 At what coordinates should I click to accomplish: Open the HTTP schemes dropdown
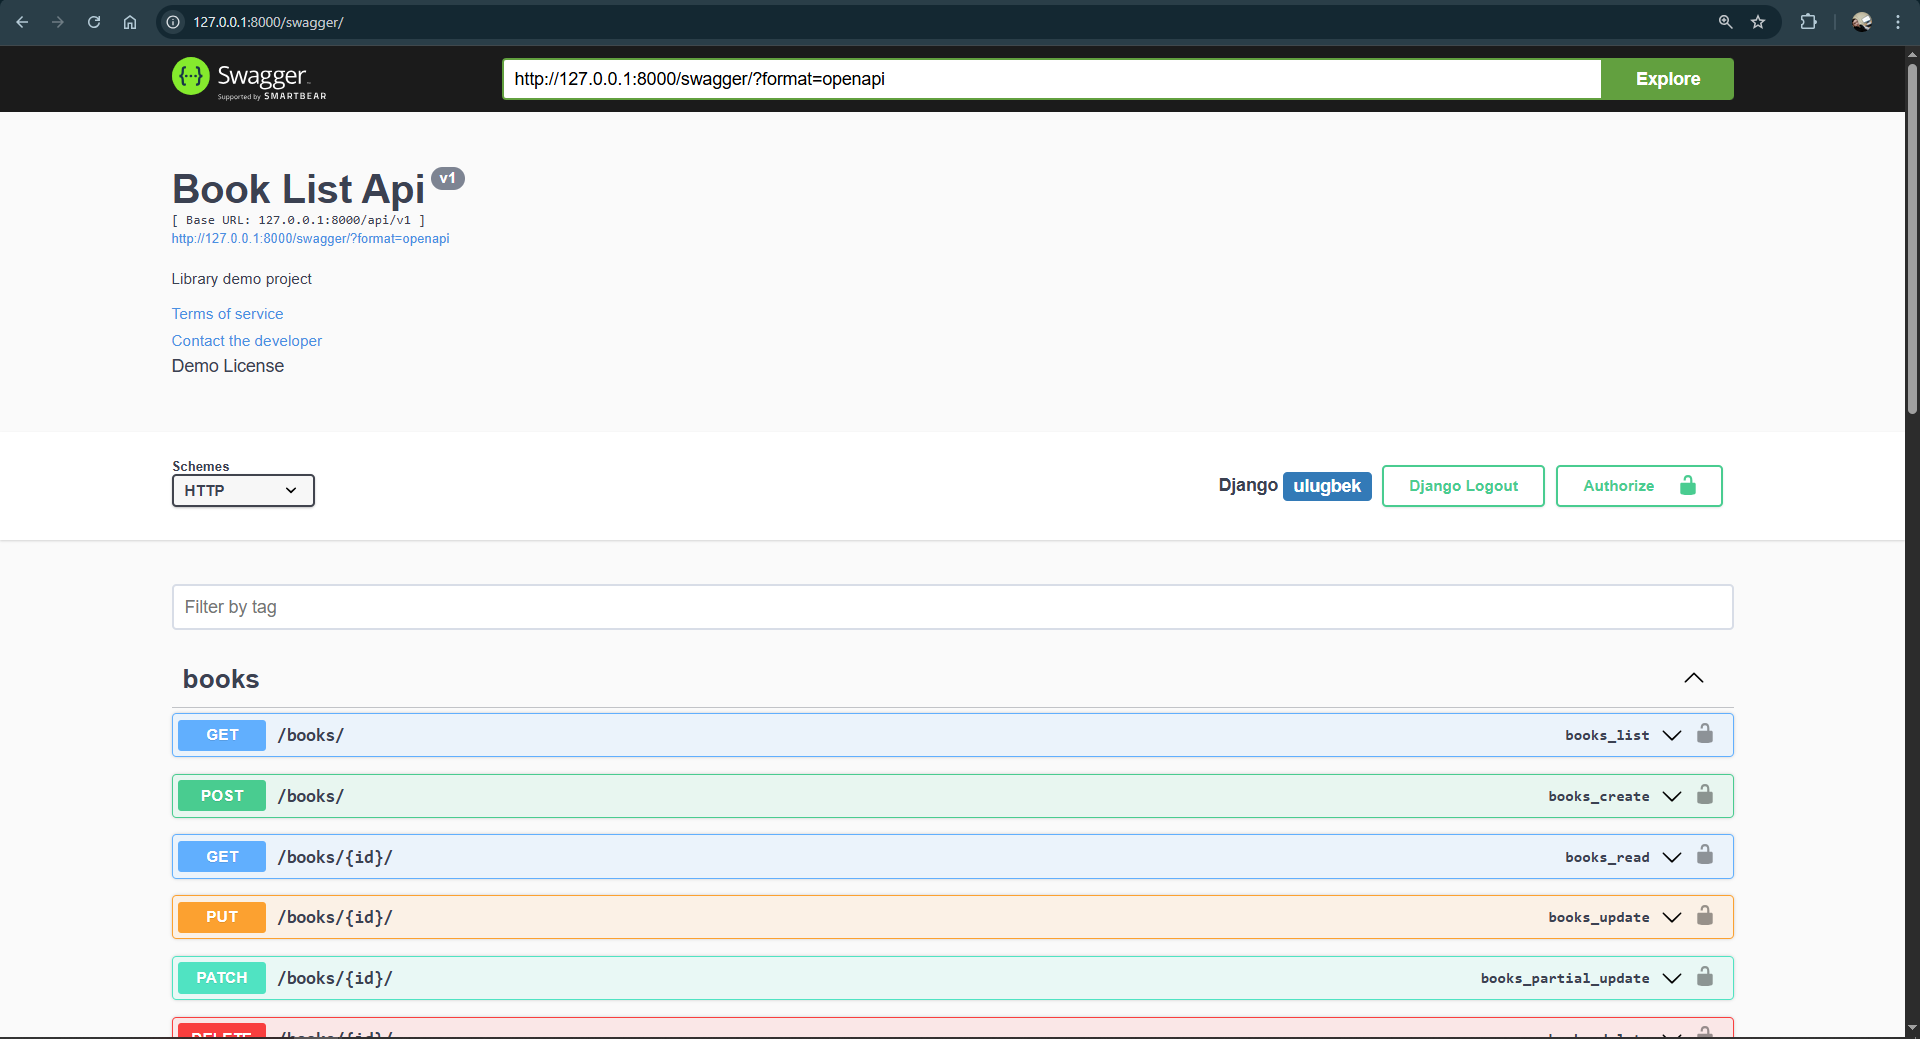pos(242,490)
